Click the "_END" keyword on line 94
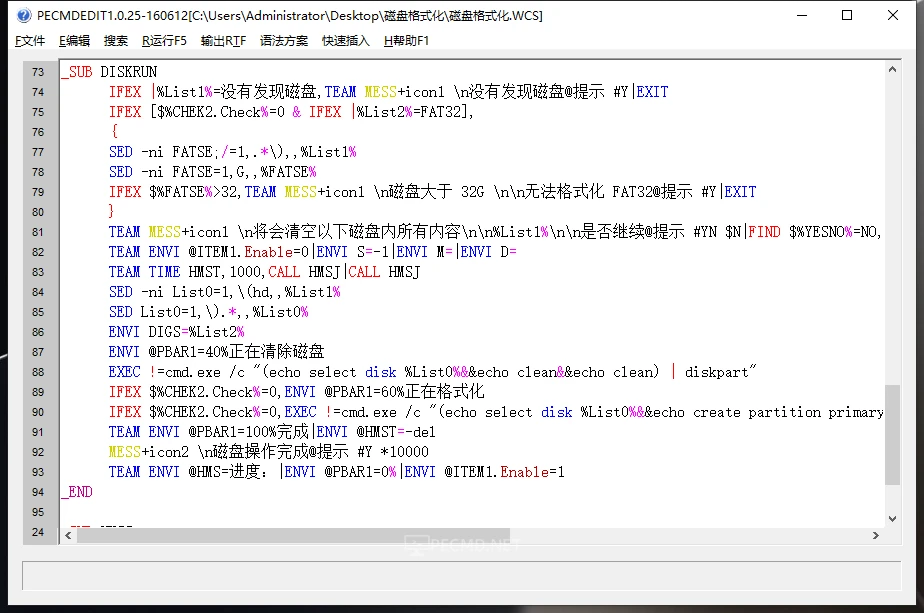Image resolution: width=924 pixels, height=613 pixels. (x=77, y=492)
